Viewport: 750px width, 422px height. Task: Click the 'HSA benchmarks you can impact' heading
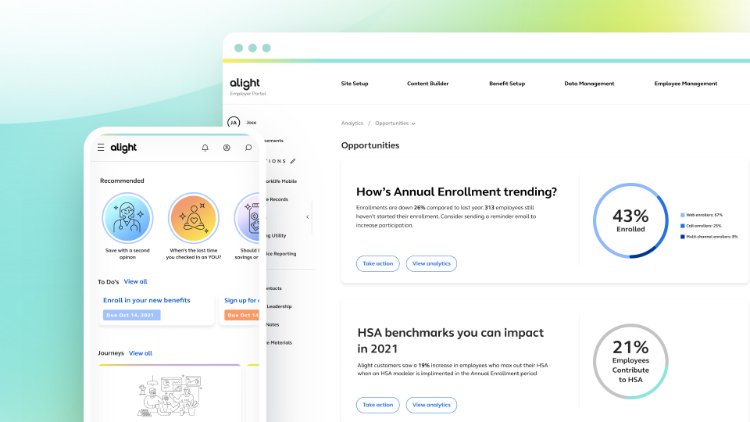[450, 341]
